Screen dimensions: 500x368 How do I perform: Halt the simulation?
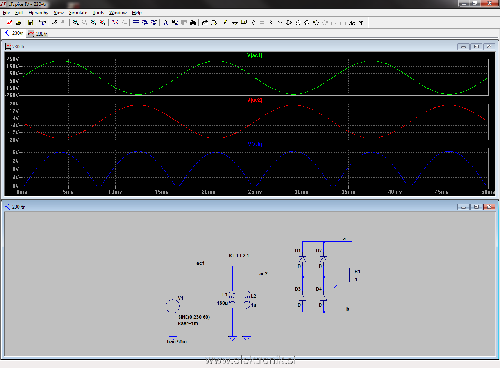(62, 22)
